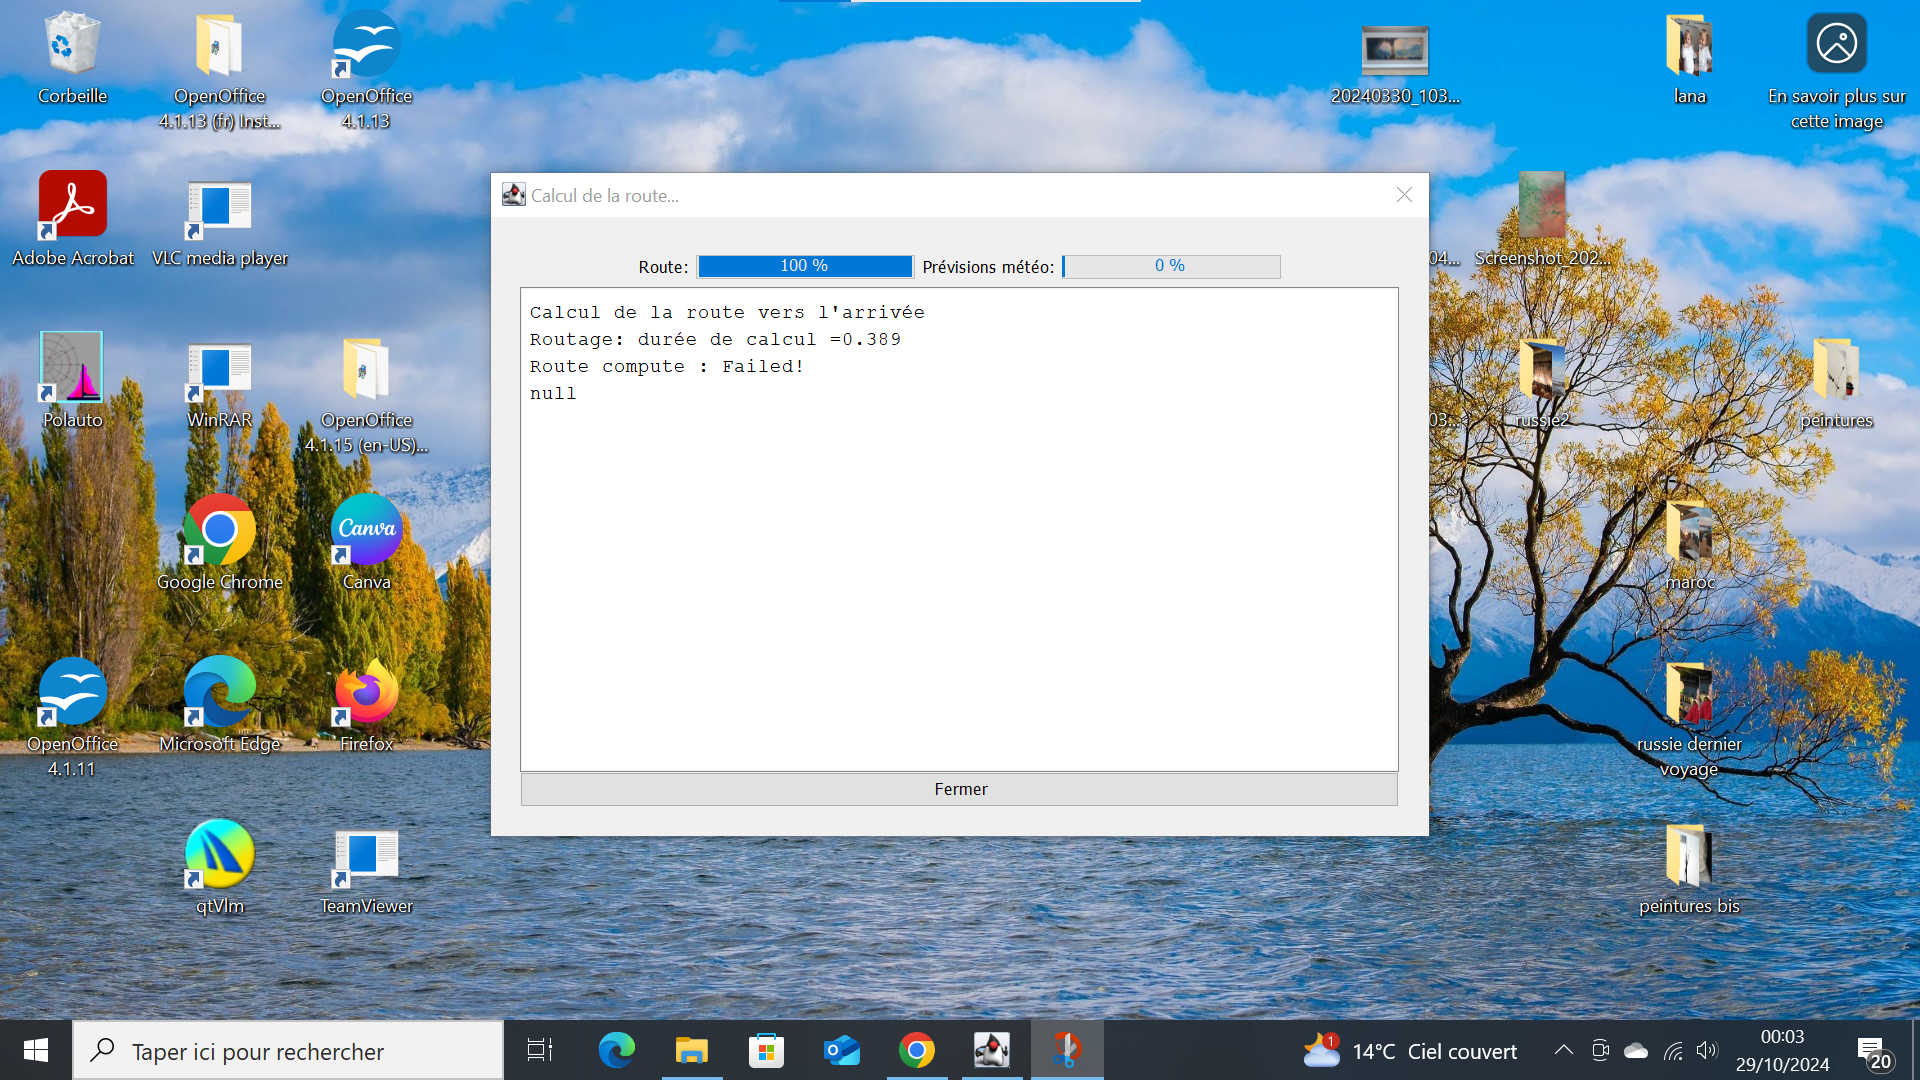This screenshot has width=1920, height=1080.
Task: Open the notification center icon
Action: coord(1873,1052)
